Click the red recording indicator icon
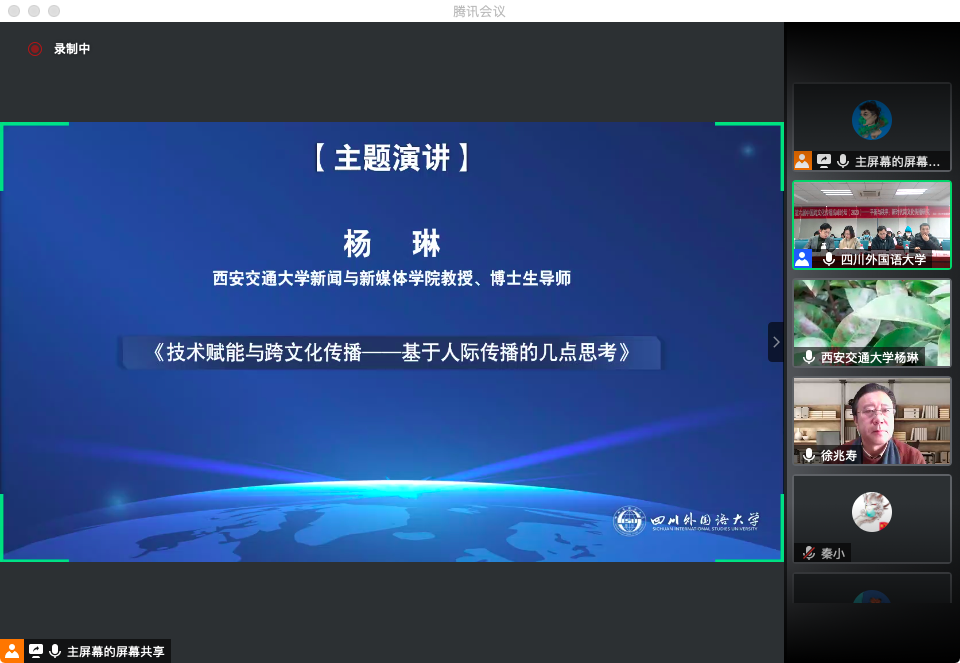The width and height of the screenshot is (960, 663). [x=35, y=48]
